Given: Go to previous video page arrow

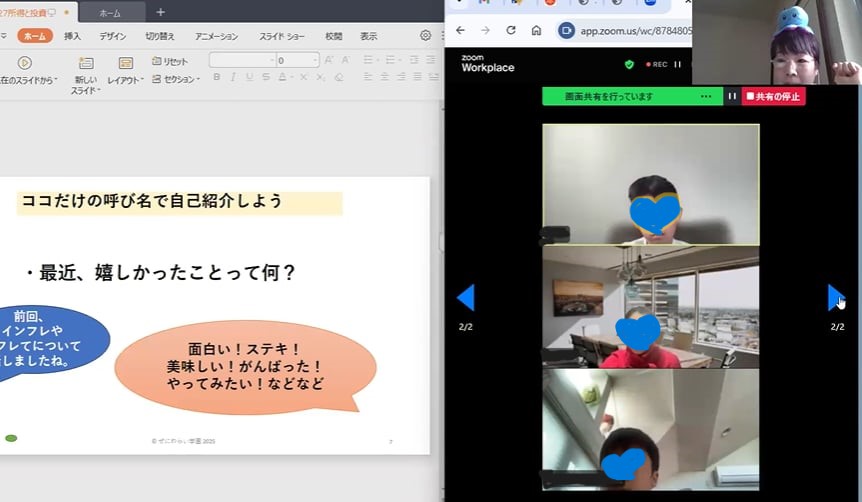Looking at the screenshot, I should [465, 297].
